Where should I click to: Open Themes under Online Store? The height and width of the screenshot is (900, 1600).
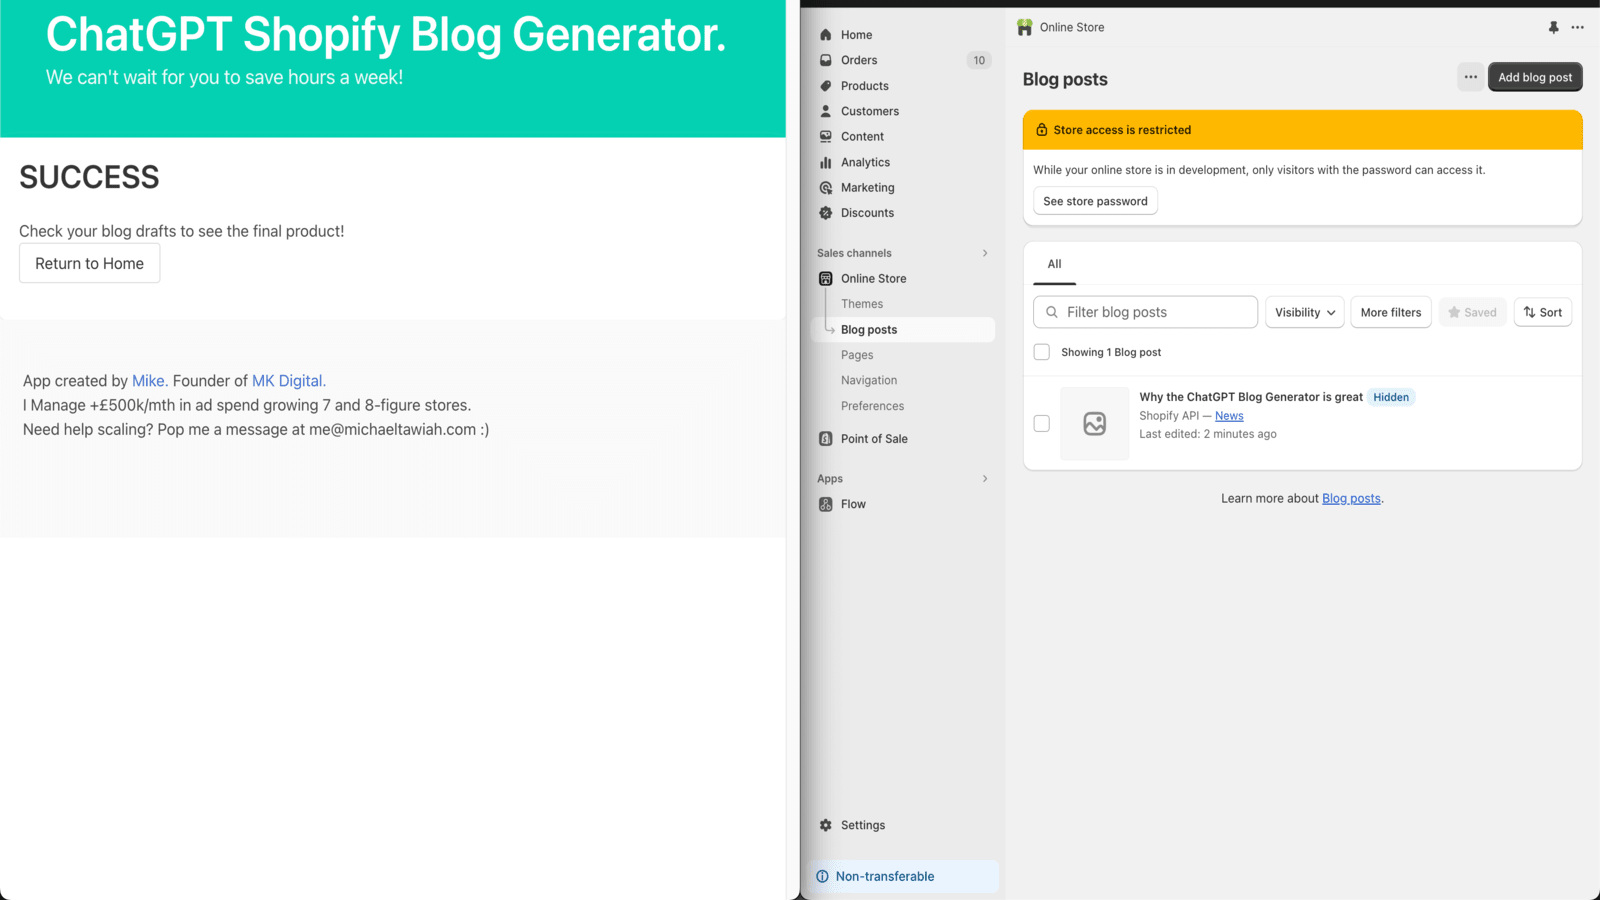tap(862, 304)
